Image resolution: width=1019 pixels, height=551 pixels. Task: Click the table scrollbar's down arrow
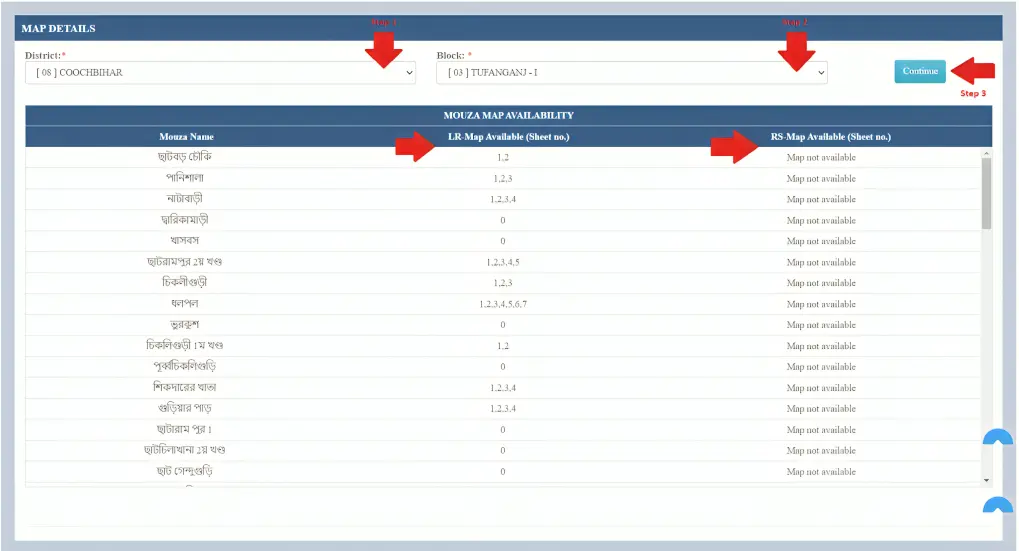click(x=987, y=481)
